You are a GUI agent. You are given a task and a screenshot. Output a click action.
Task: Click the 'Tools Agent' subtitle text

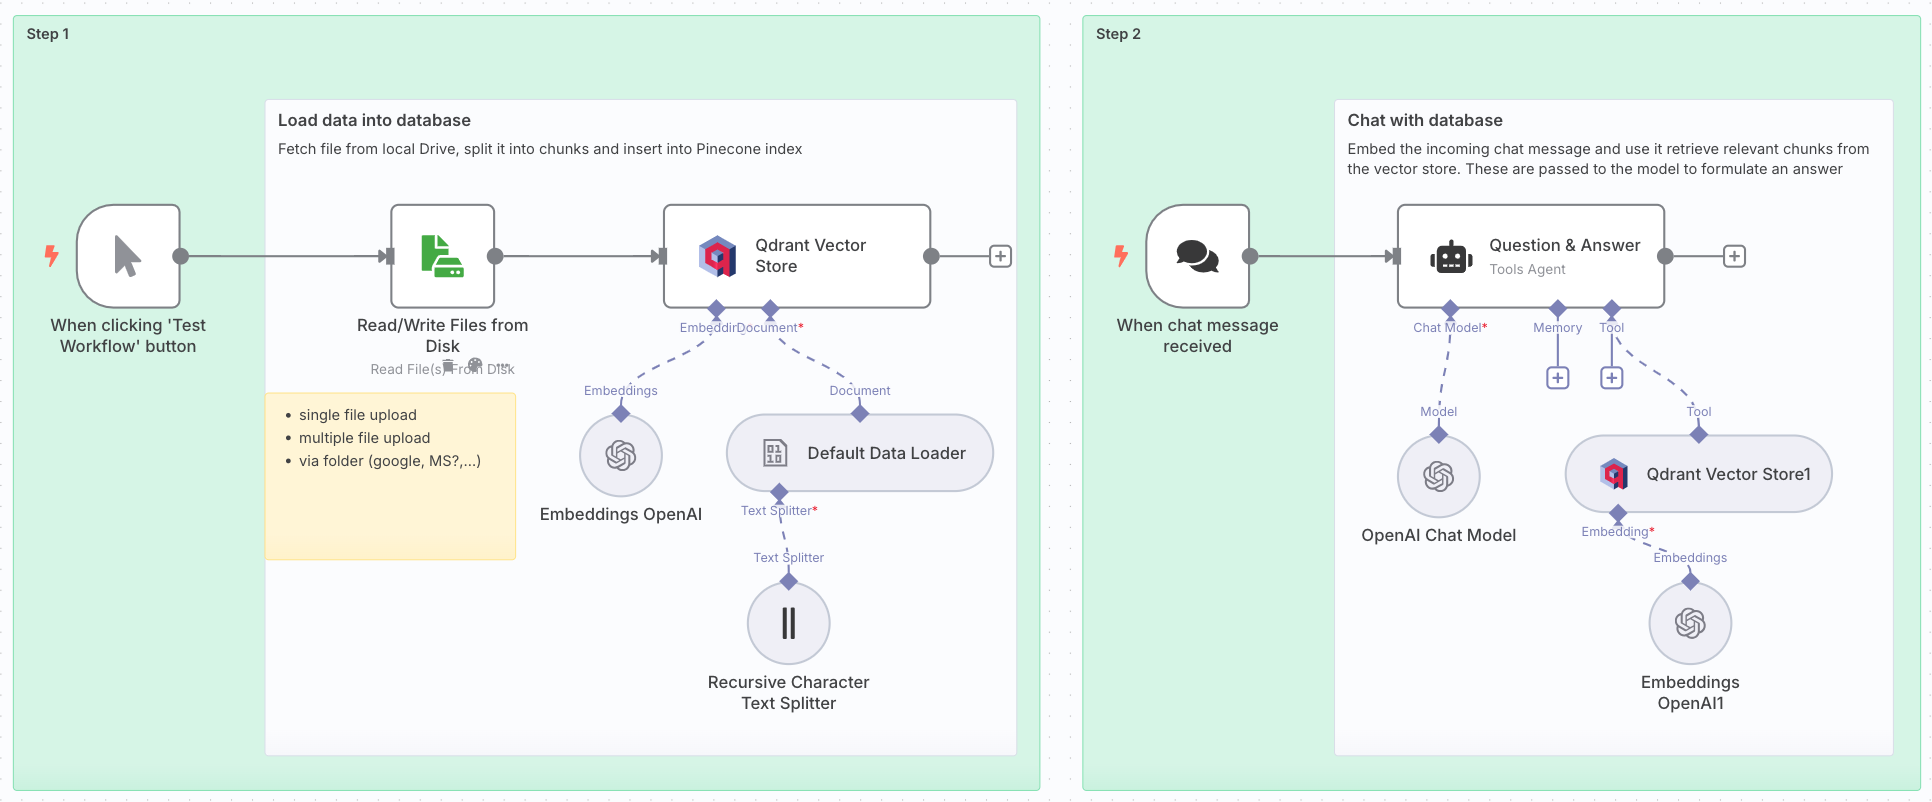[x=1527, y=269]
